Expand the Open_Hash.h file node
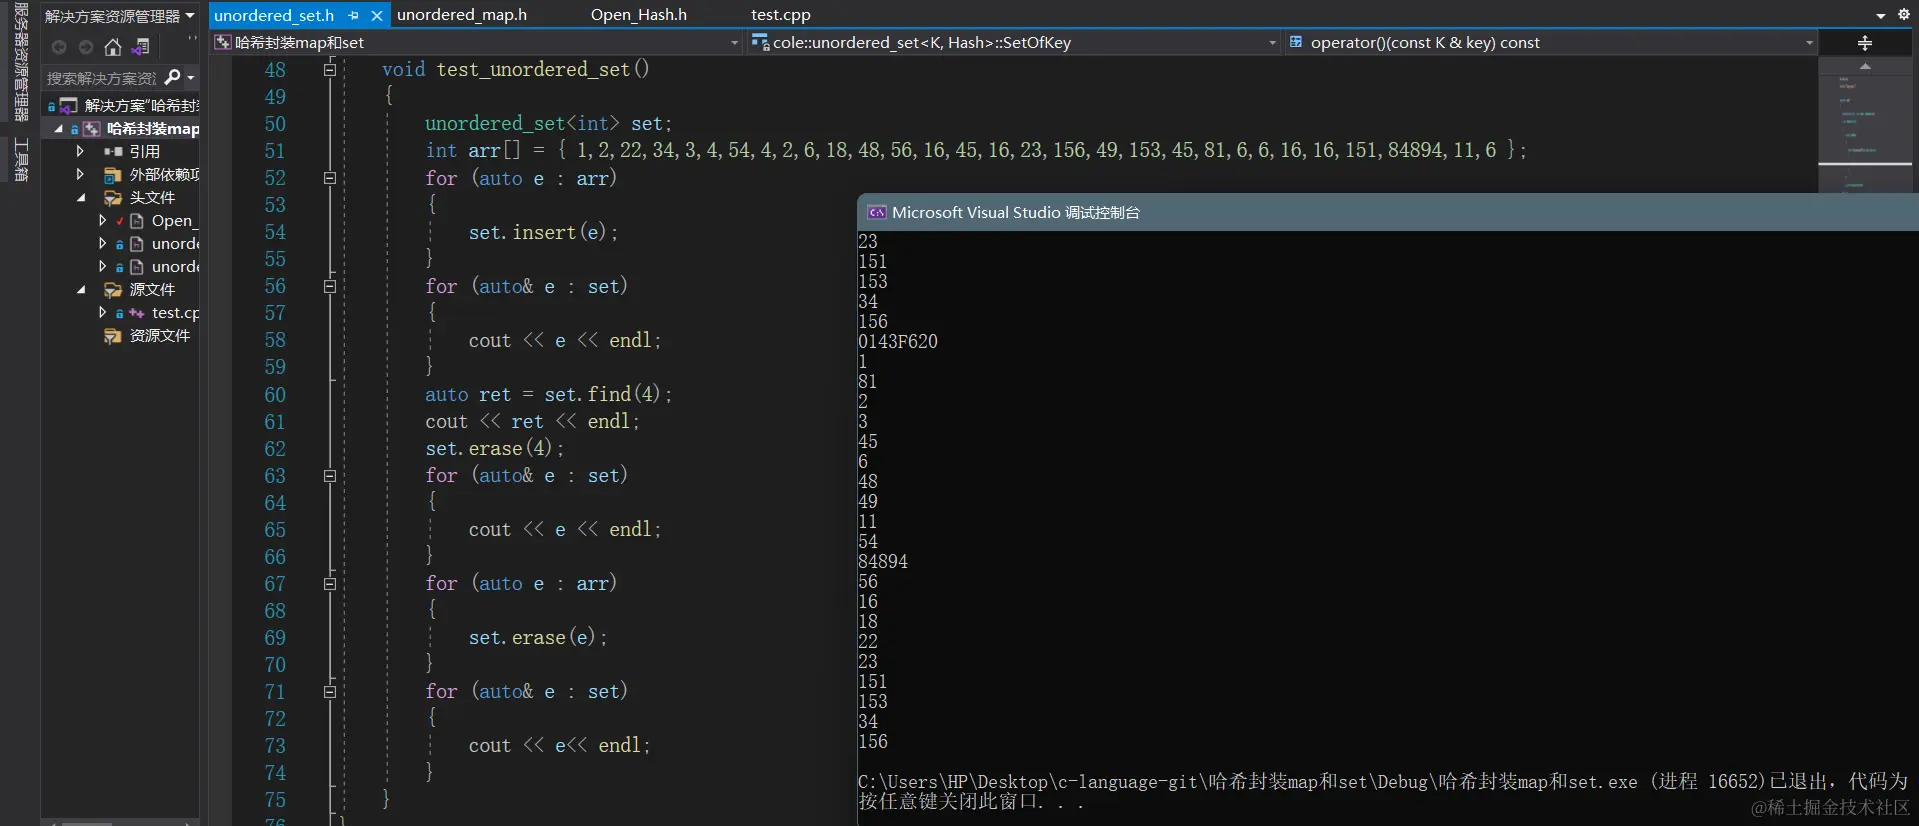Viewport: 1919px width, 826px height. (x=102, y=220)
